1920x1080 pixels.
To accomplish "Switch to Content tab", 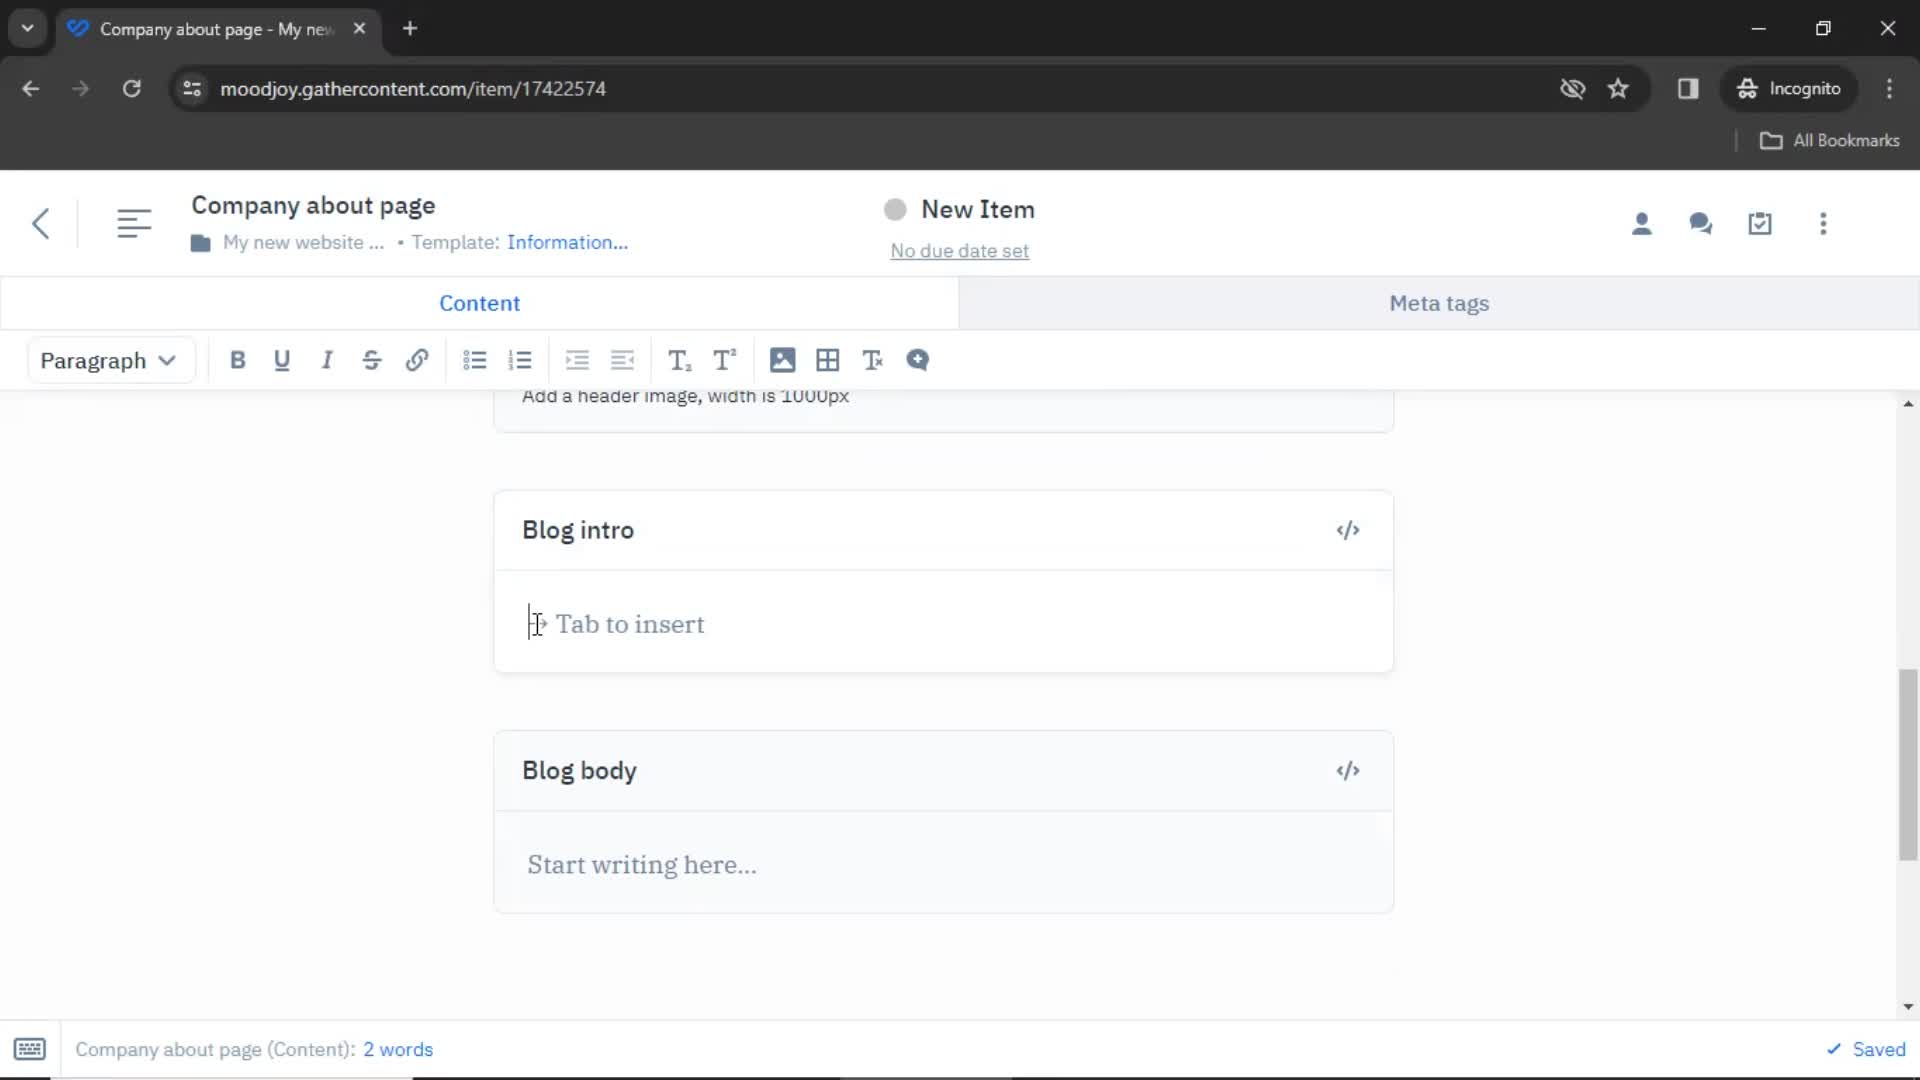I will click(480, 303).
